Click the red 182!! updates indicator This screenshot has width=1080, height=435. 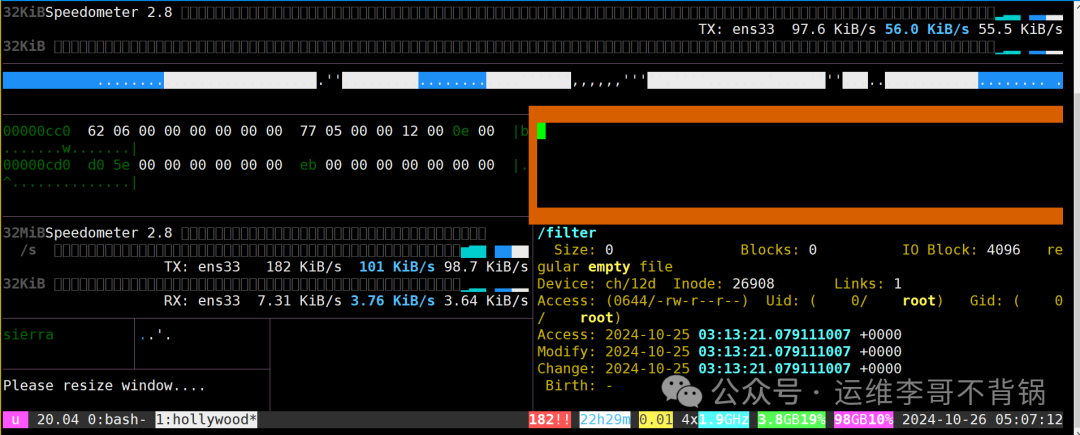550,419
